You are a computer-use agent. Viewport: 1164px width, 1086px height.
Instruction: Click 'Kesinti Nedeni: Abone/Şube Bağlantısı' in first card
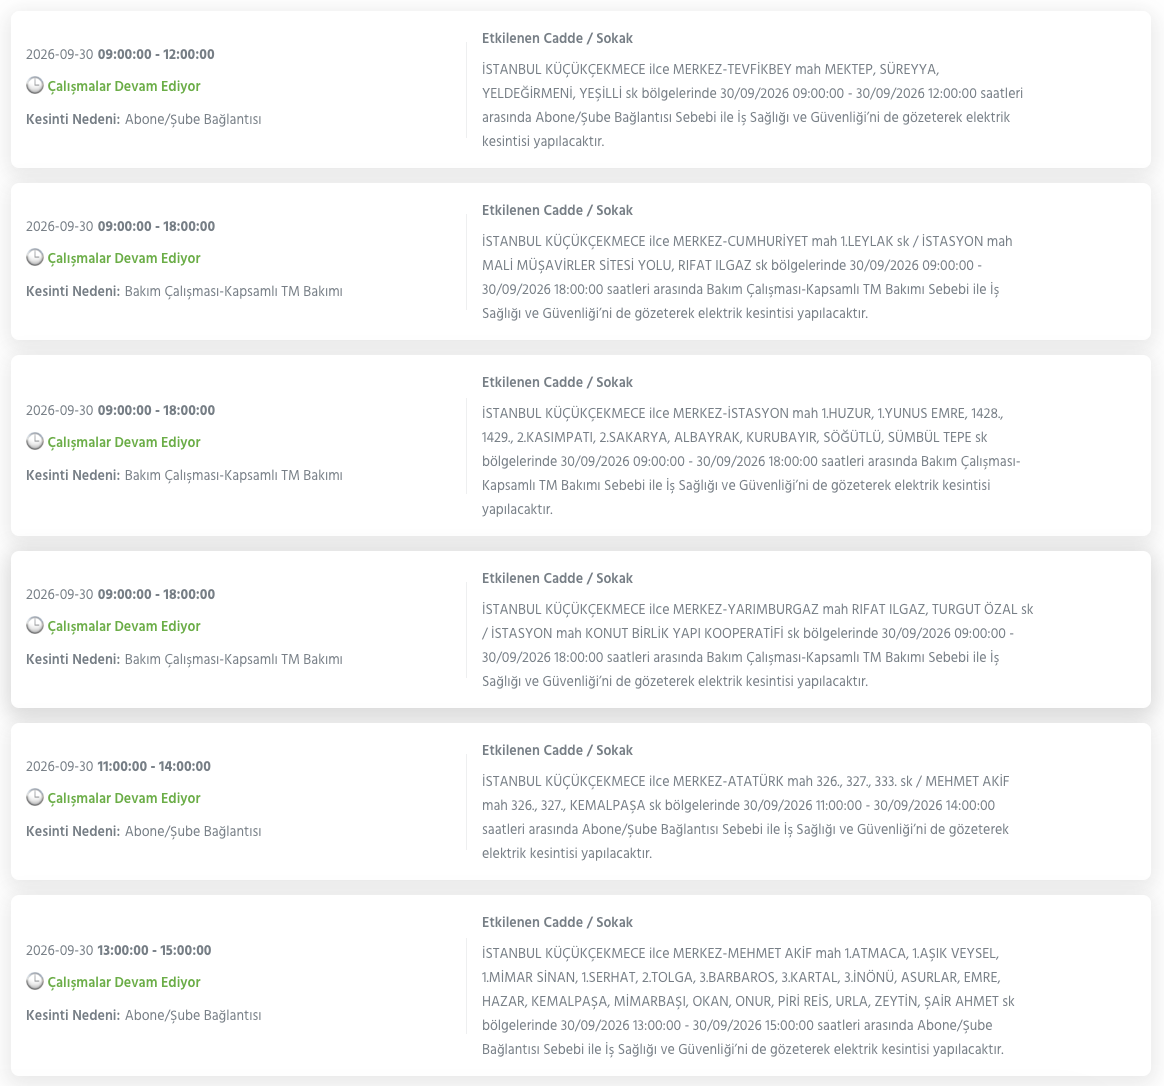click(x=143, y=120)
